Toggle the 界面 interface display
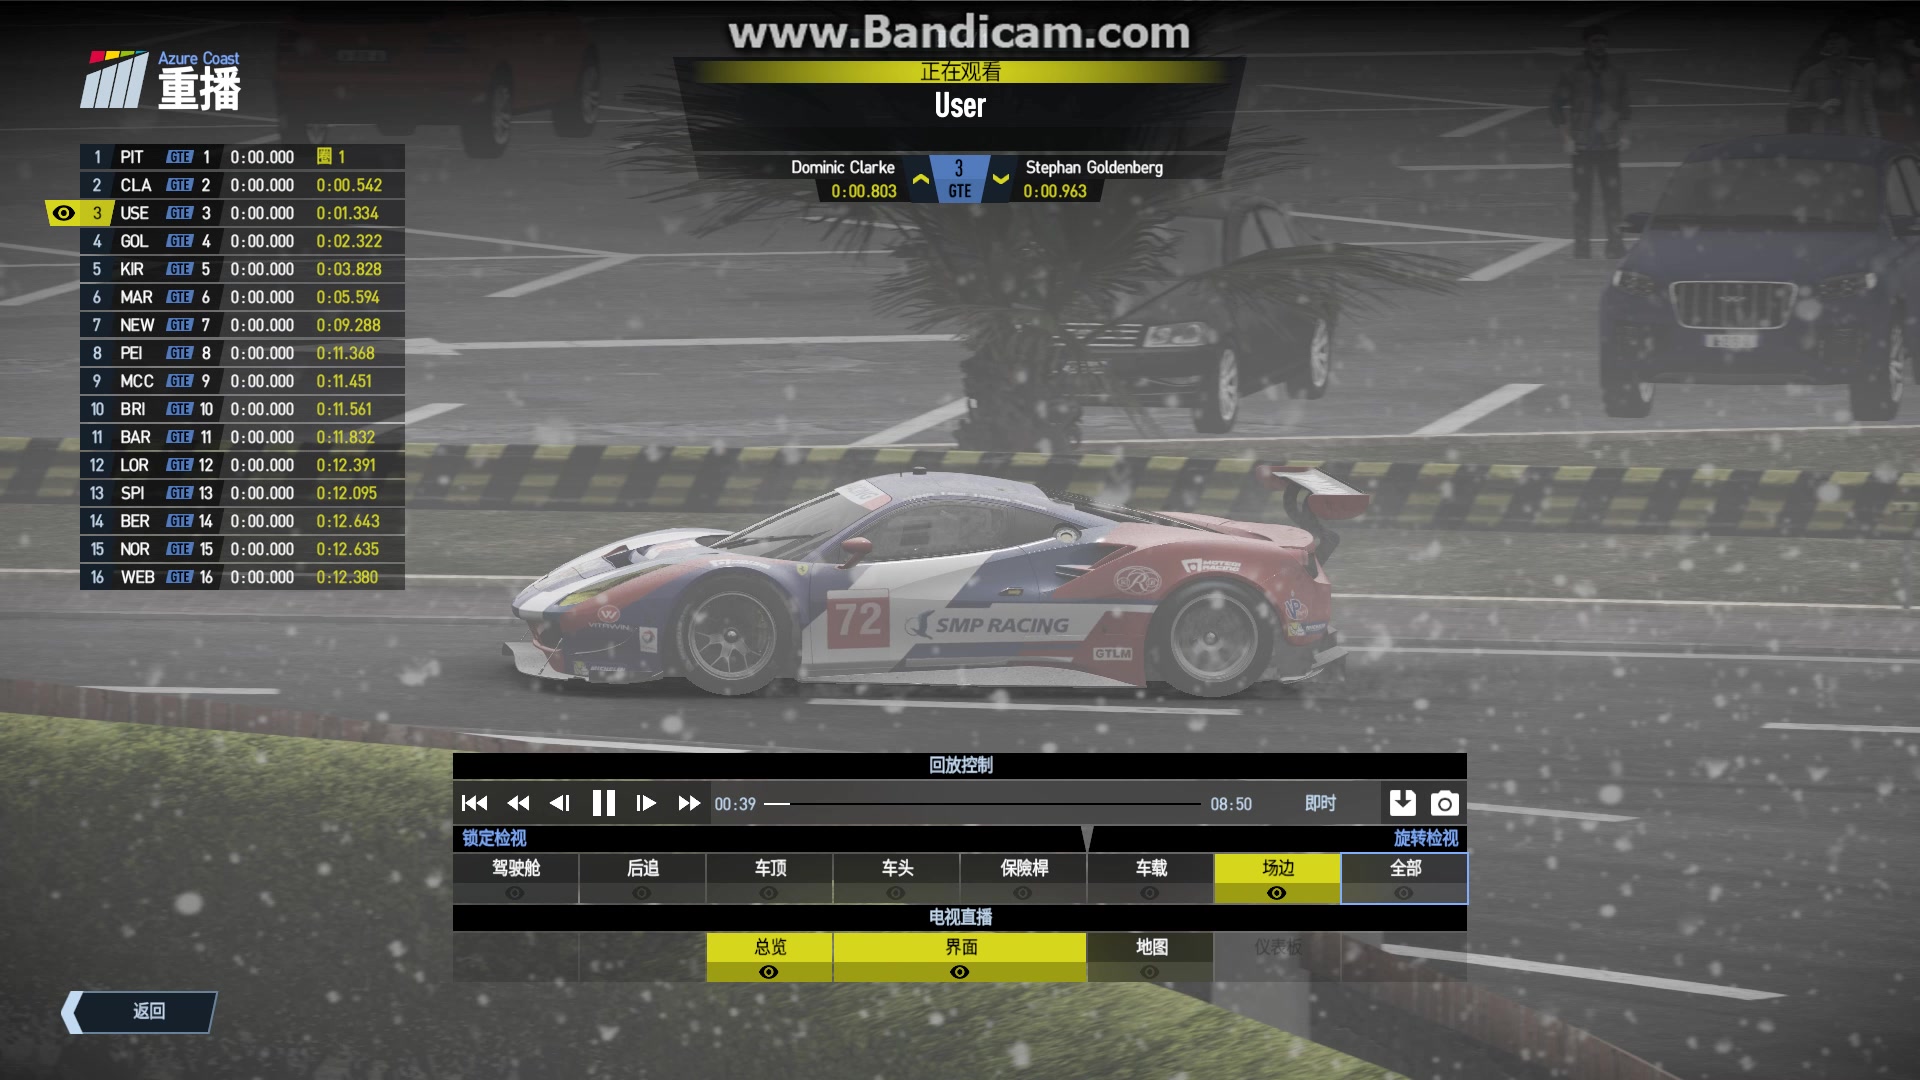This screenshot has height=1080, width=1920. point(960,957)
